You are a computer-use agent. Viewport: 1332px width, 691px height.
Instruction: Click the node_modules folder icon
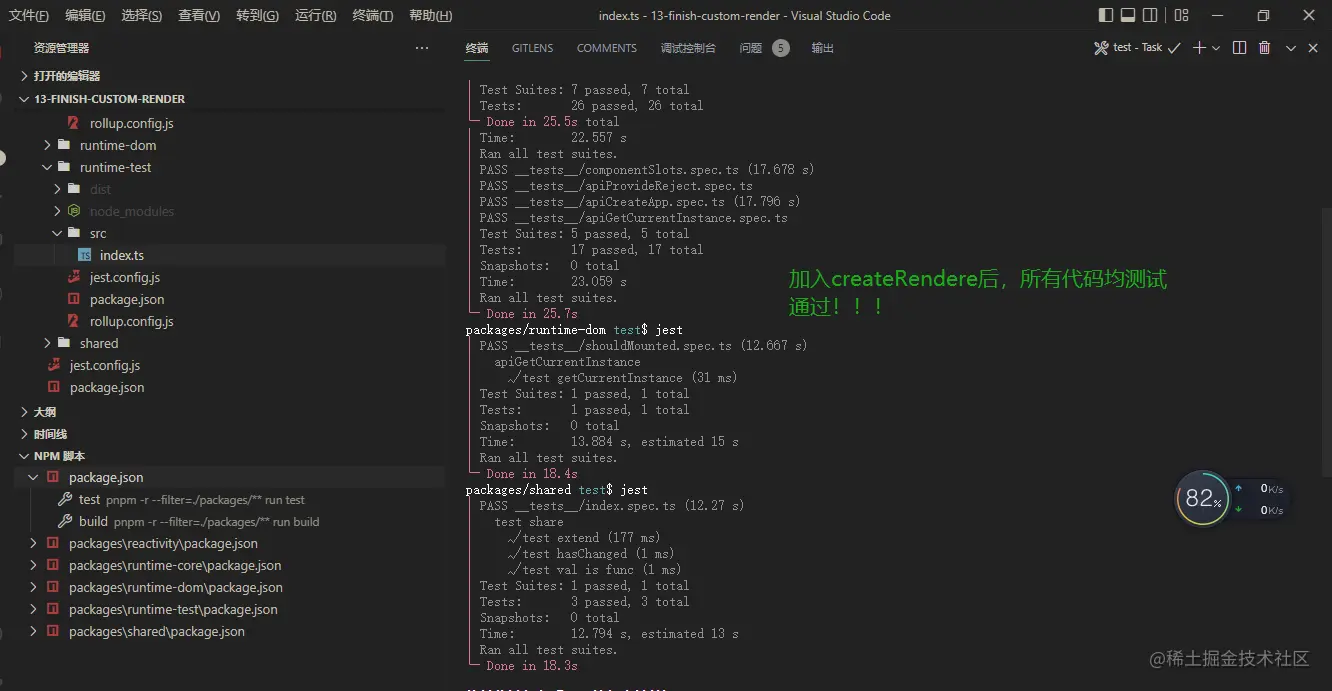coord(74,211)
